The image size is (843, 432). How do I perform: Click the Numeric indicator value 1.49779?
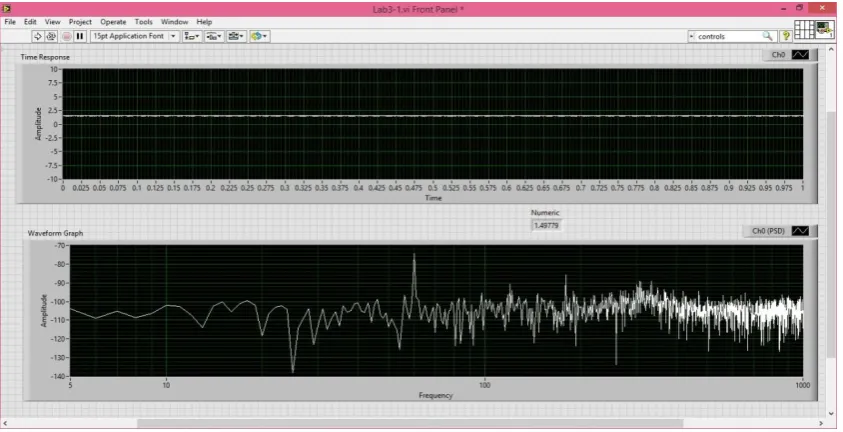(546, 226)
